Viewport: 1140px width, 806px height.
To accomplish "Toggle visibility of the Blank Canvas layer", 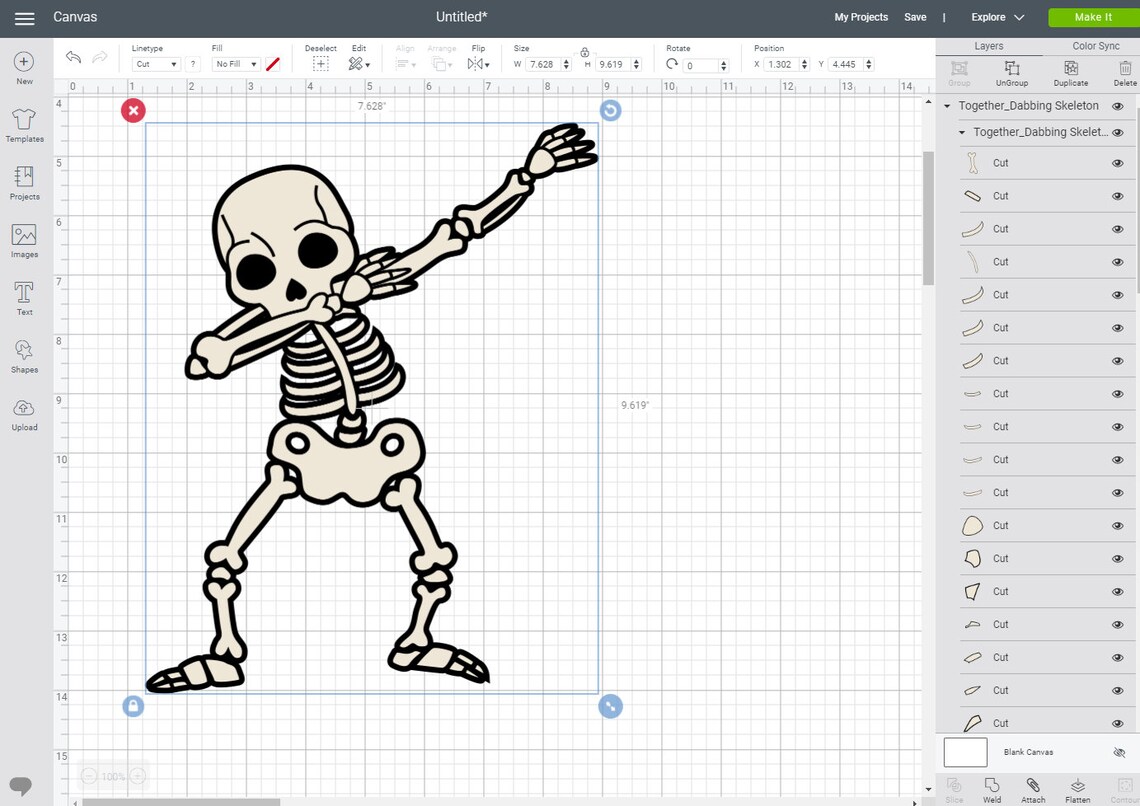I will 1118,752.
